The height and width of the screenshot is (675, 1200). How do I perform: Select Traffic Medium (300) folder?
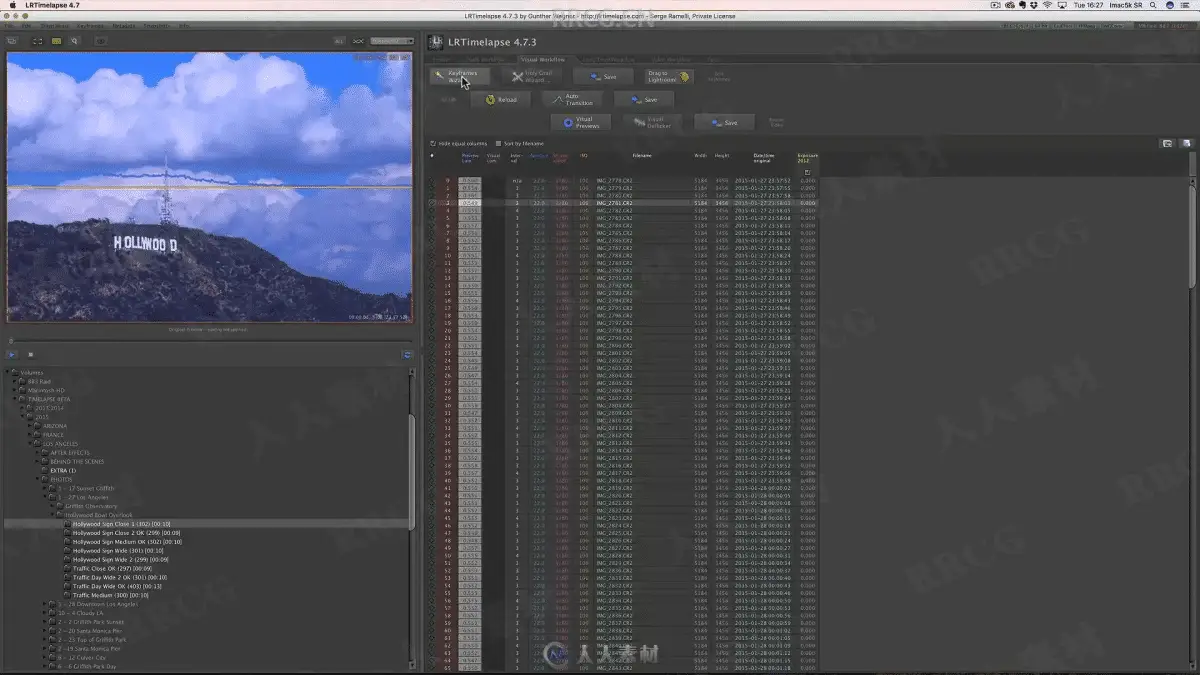109,595
